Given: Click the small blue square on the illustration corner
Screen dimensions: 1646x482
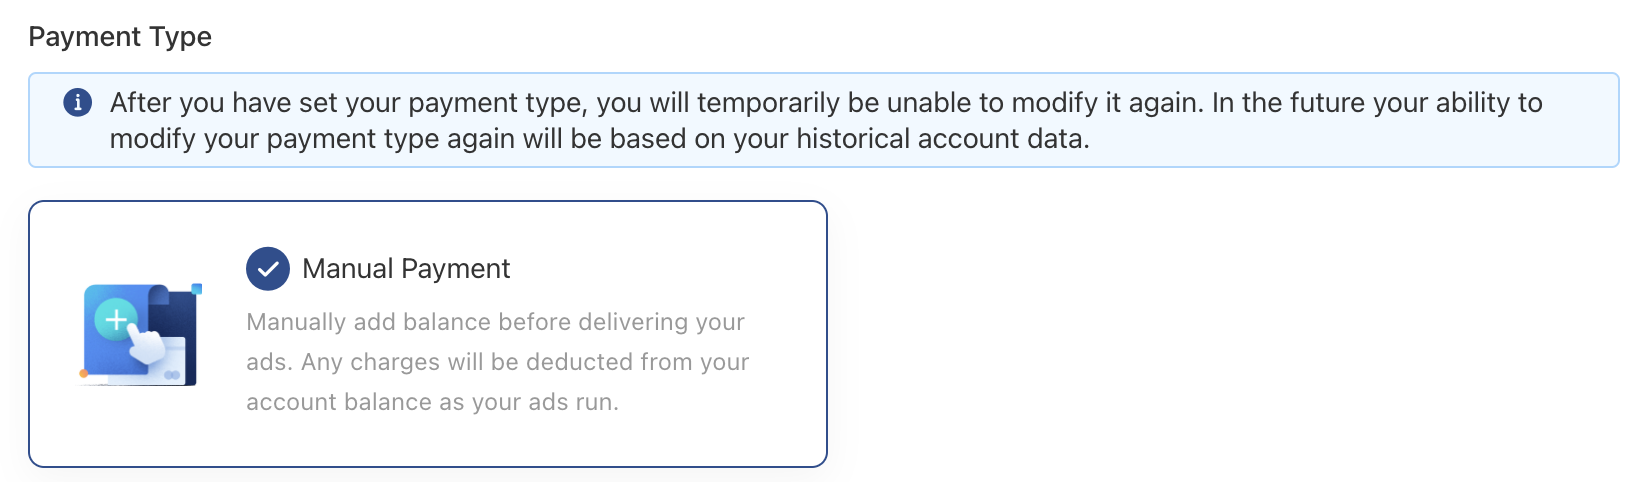Looking at the screenshot, I should [x=197, y=289].
